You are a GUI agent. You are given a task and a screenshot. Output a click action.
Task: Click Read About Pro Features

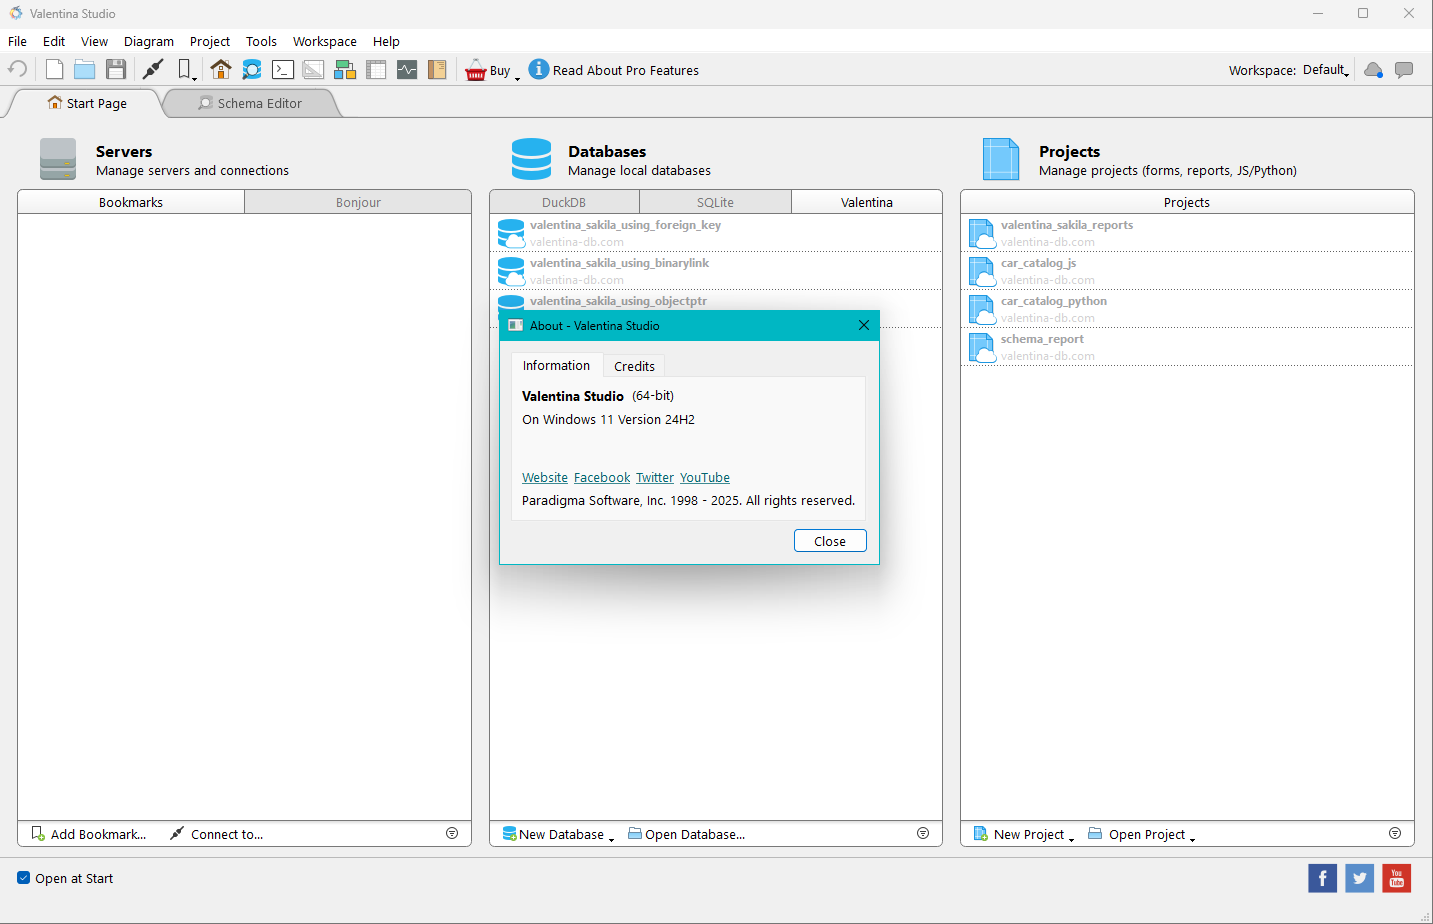tap(626, 70)
